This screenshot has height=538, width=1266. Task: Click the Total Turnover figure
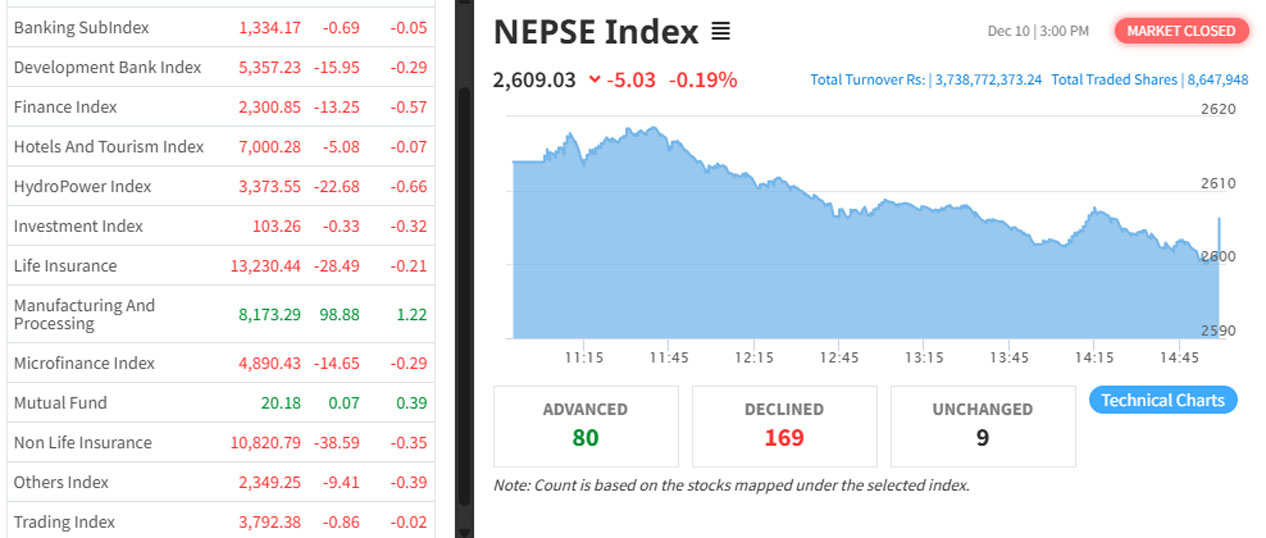[988, 80]
